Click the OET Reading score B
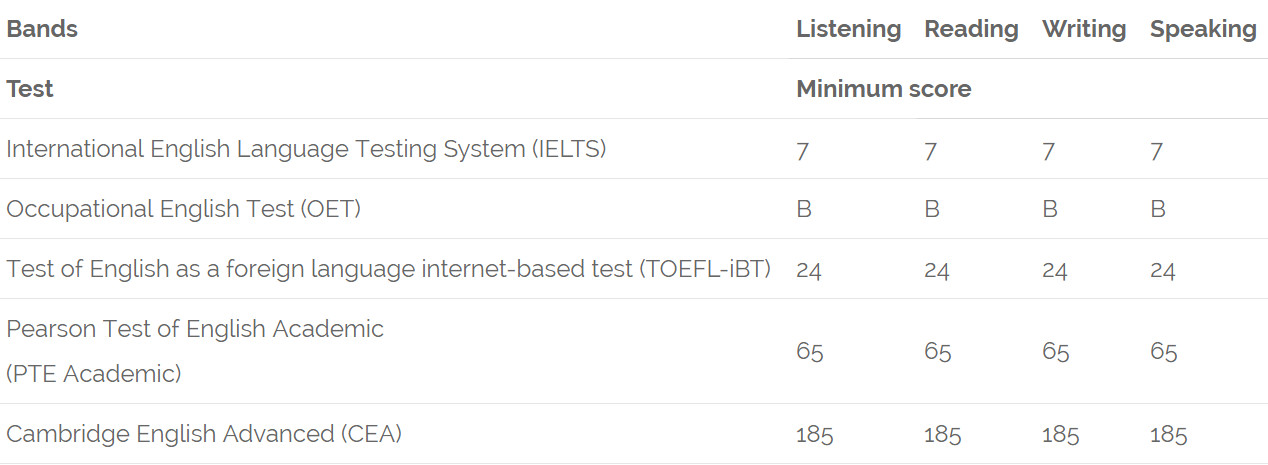 (932, 210)
